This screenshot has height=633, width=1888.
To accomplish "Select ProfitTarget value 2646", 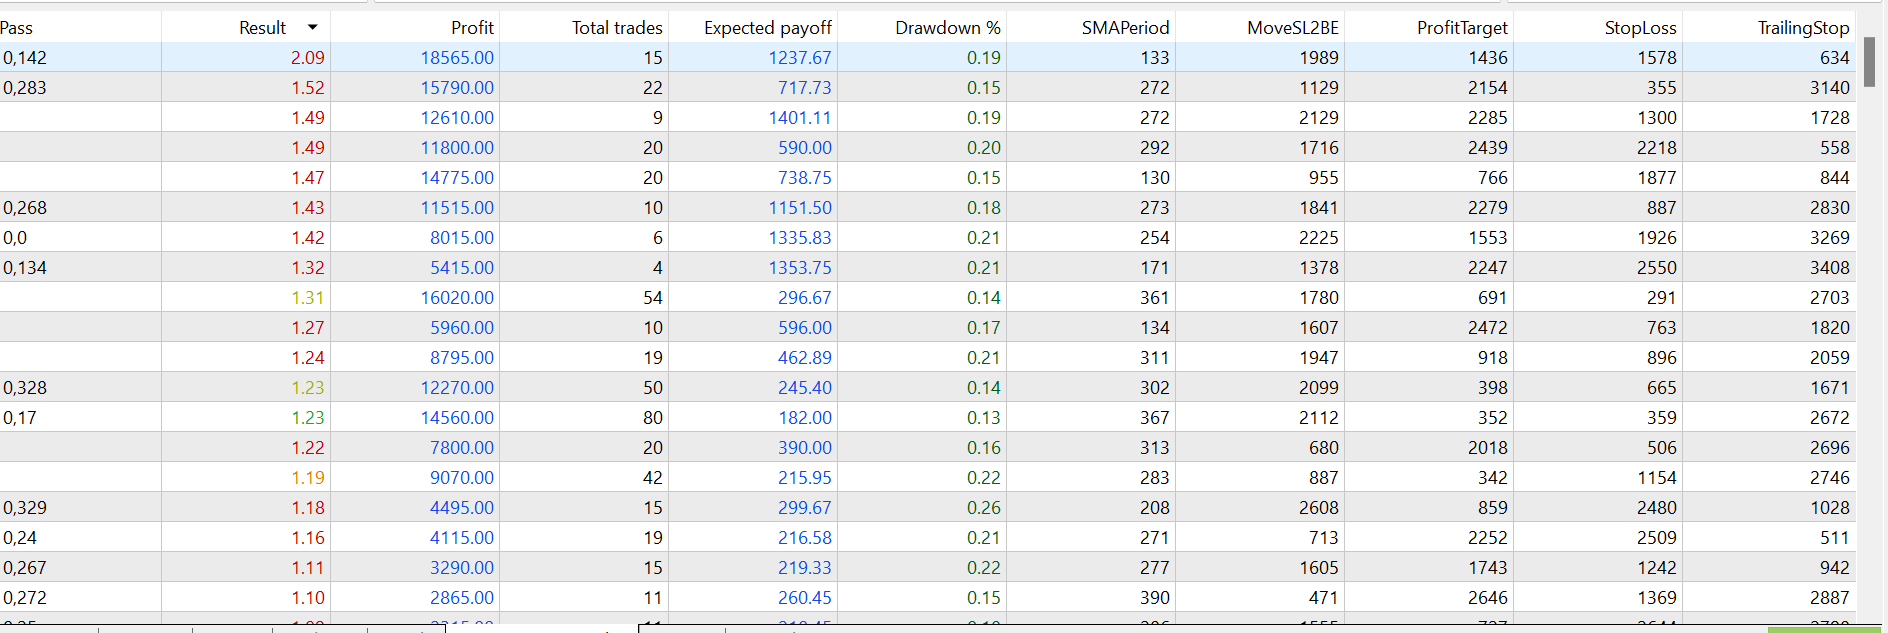I will [1487, 598].
